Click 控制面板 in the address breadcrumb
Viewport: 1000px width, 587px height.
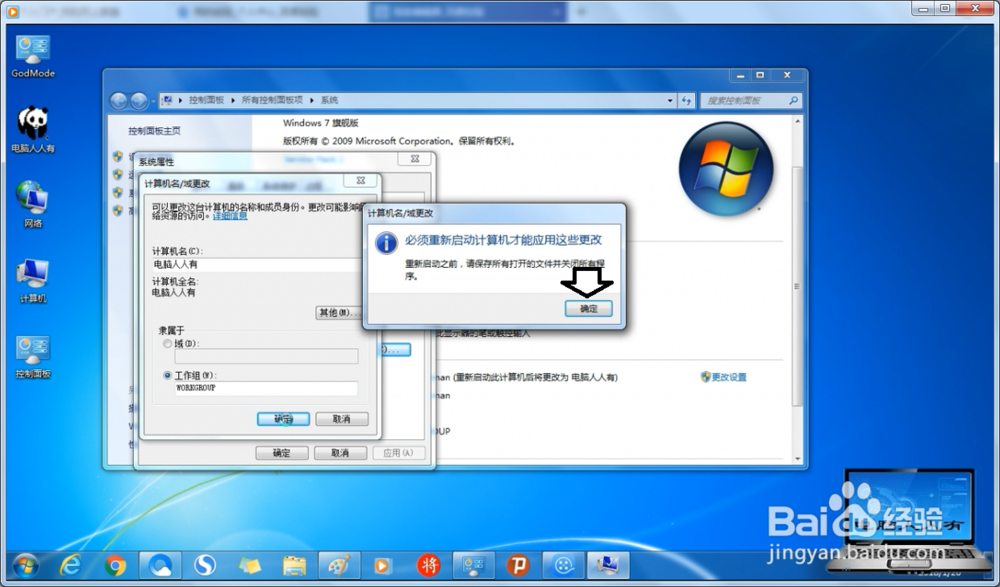(206, 100)
